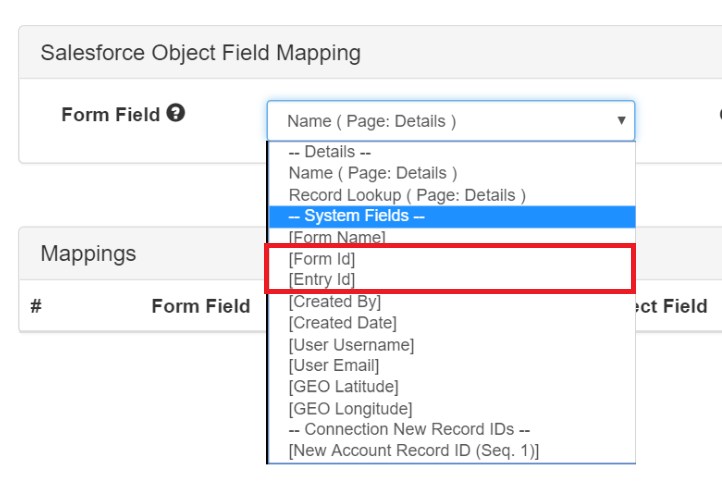Choose 'Name ( Page: Details )' from dropdown list

[451, 173]
